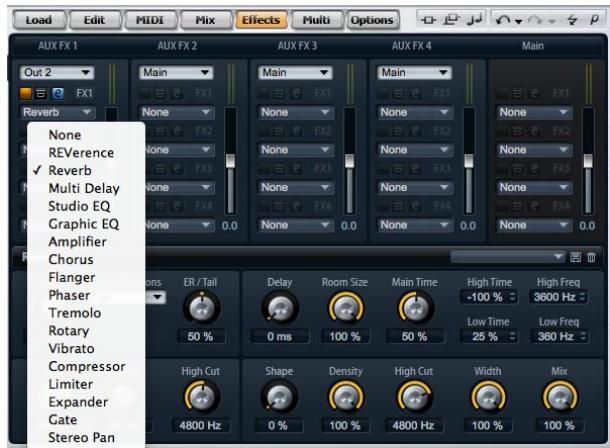Choose 'Stereo Pan' from the effect menu

81,438
